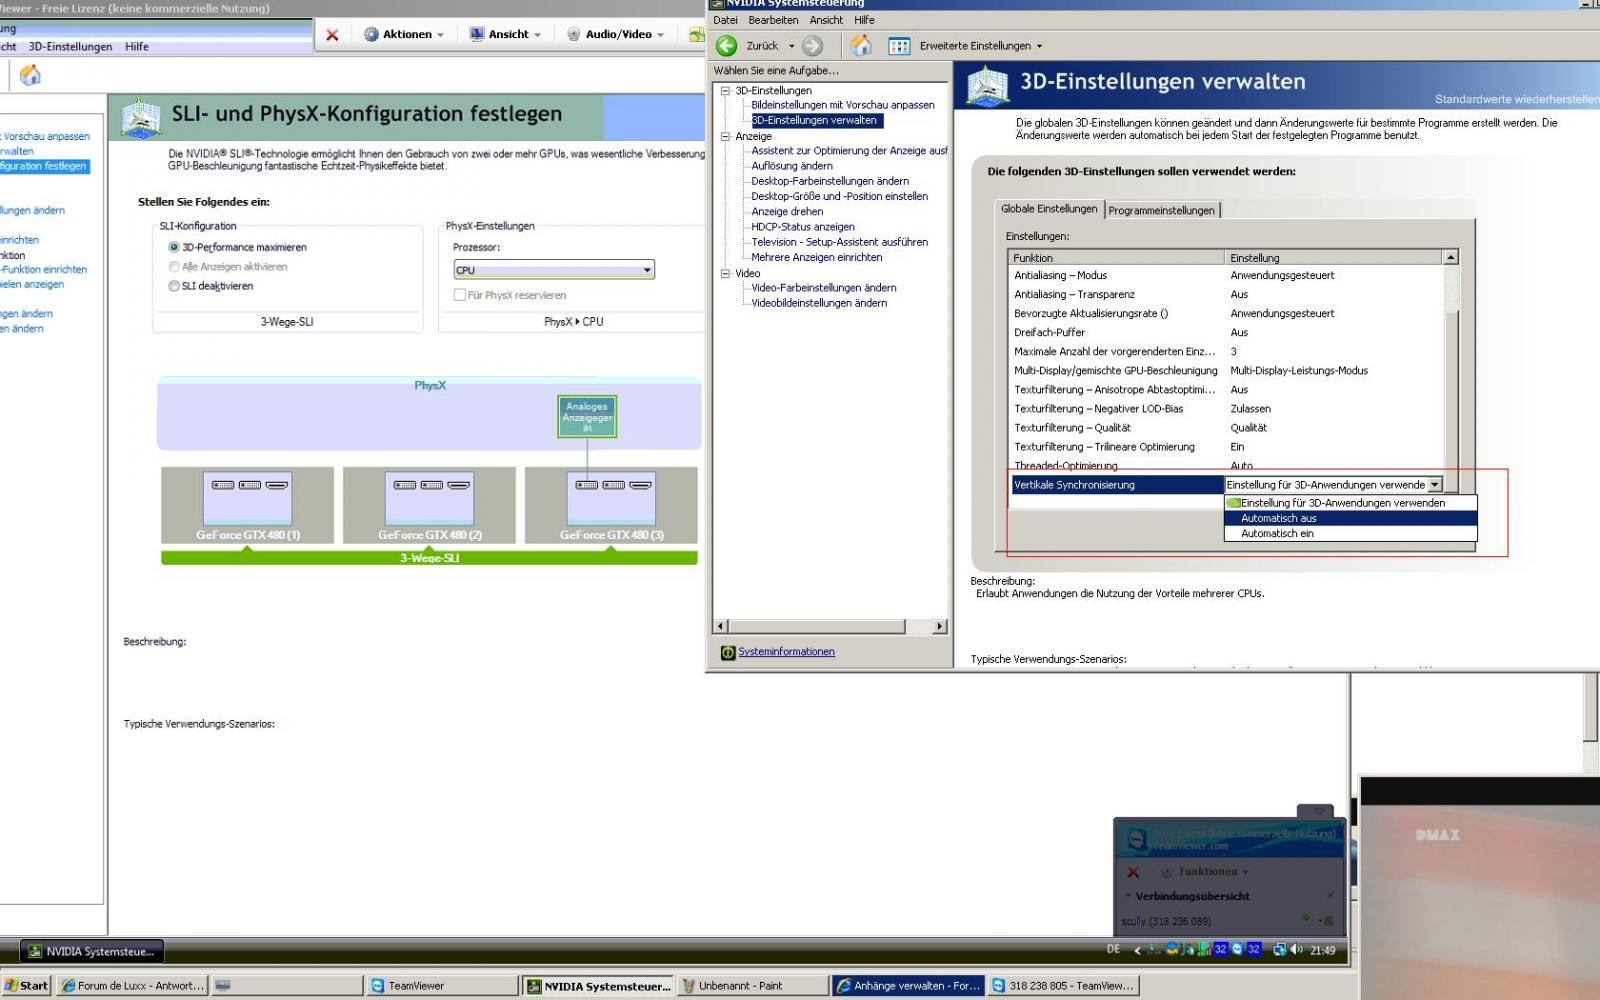Open Unbenannt - Paint from taskbar
1600x1000 pixels.
click(751, 986)
